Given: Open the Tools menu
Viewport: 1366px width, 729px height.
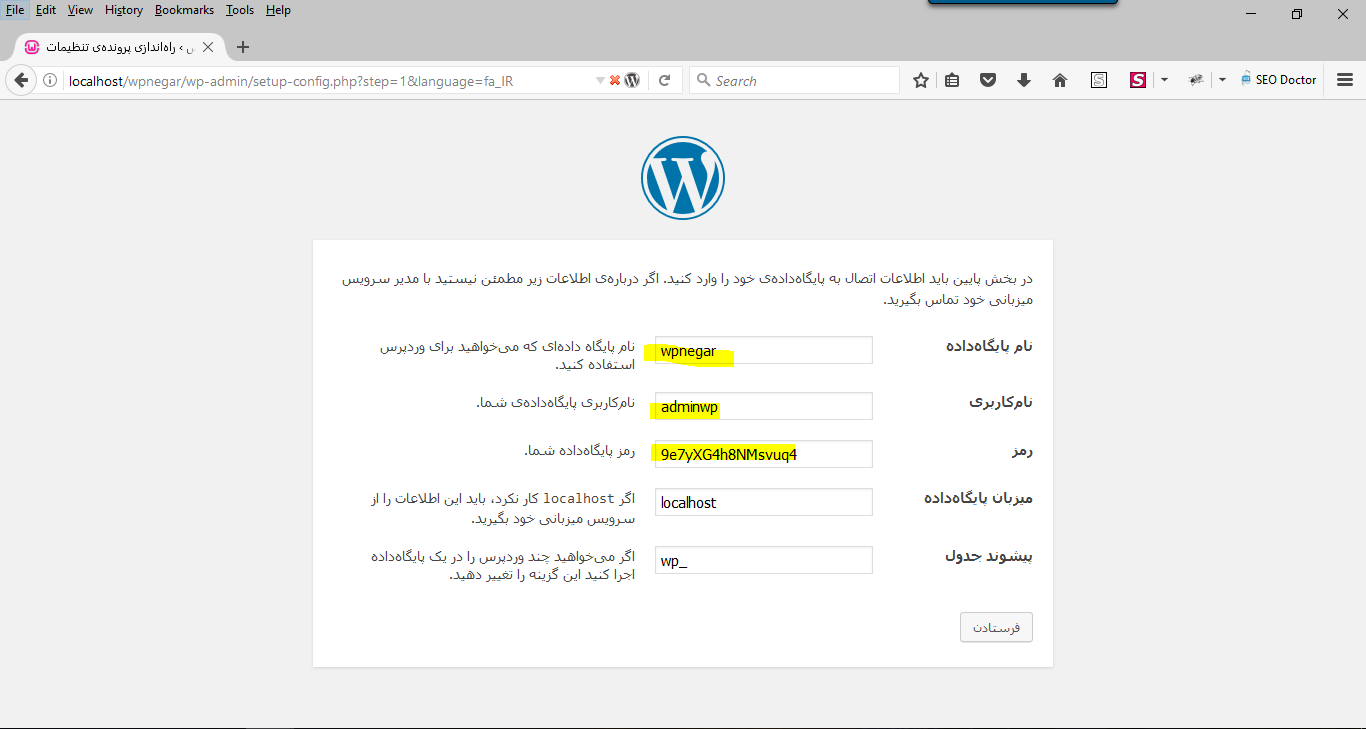Looking at the screenshot, I should [x=240, y=10].
